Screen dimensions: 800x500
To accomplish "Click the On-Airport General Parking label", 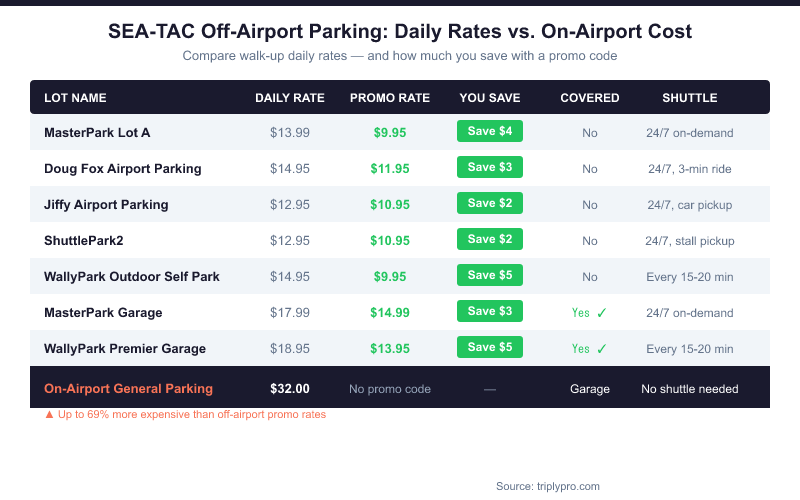I will click(128, 388).
